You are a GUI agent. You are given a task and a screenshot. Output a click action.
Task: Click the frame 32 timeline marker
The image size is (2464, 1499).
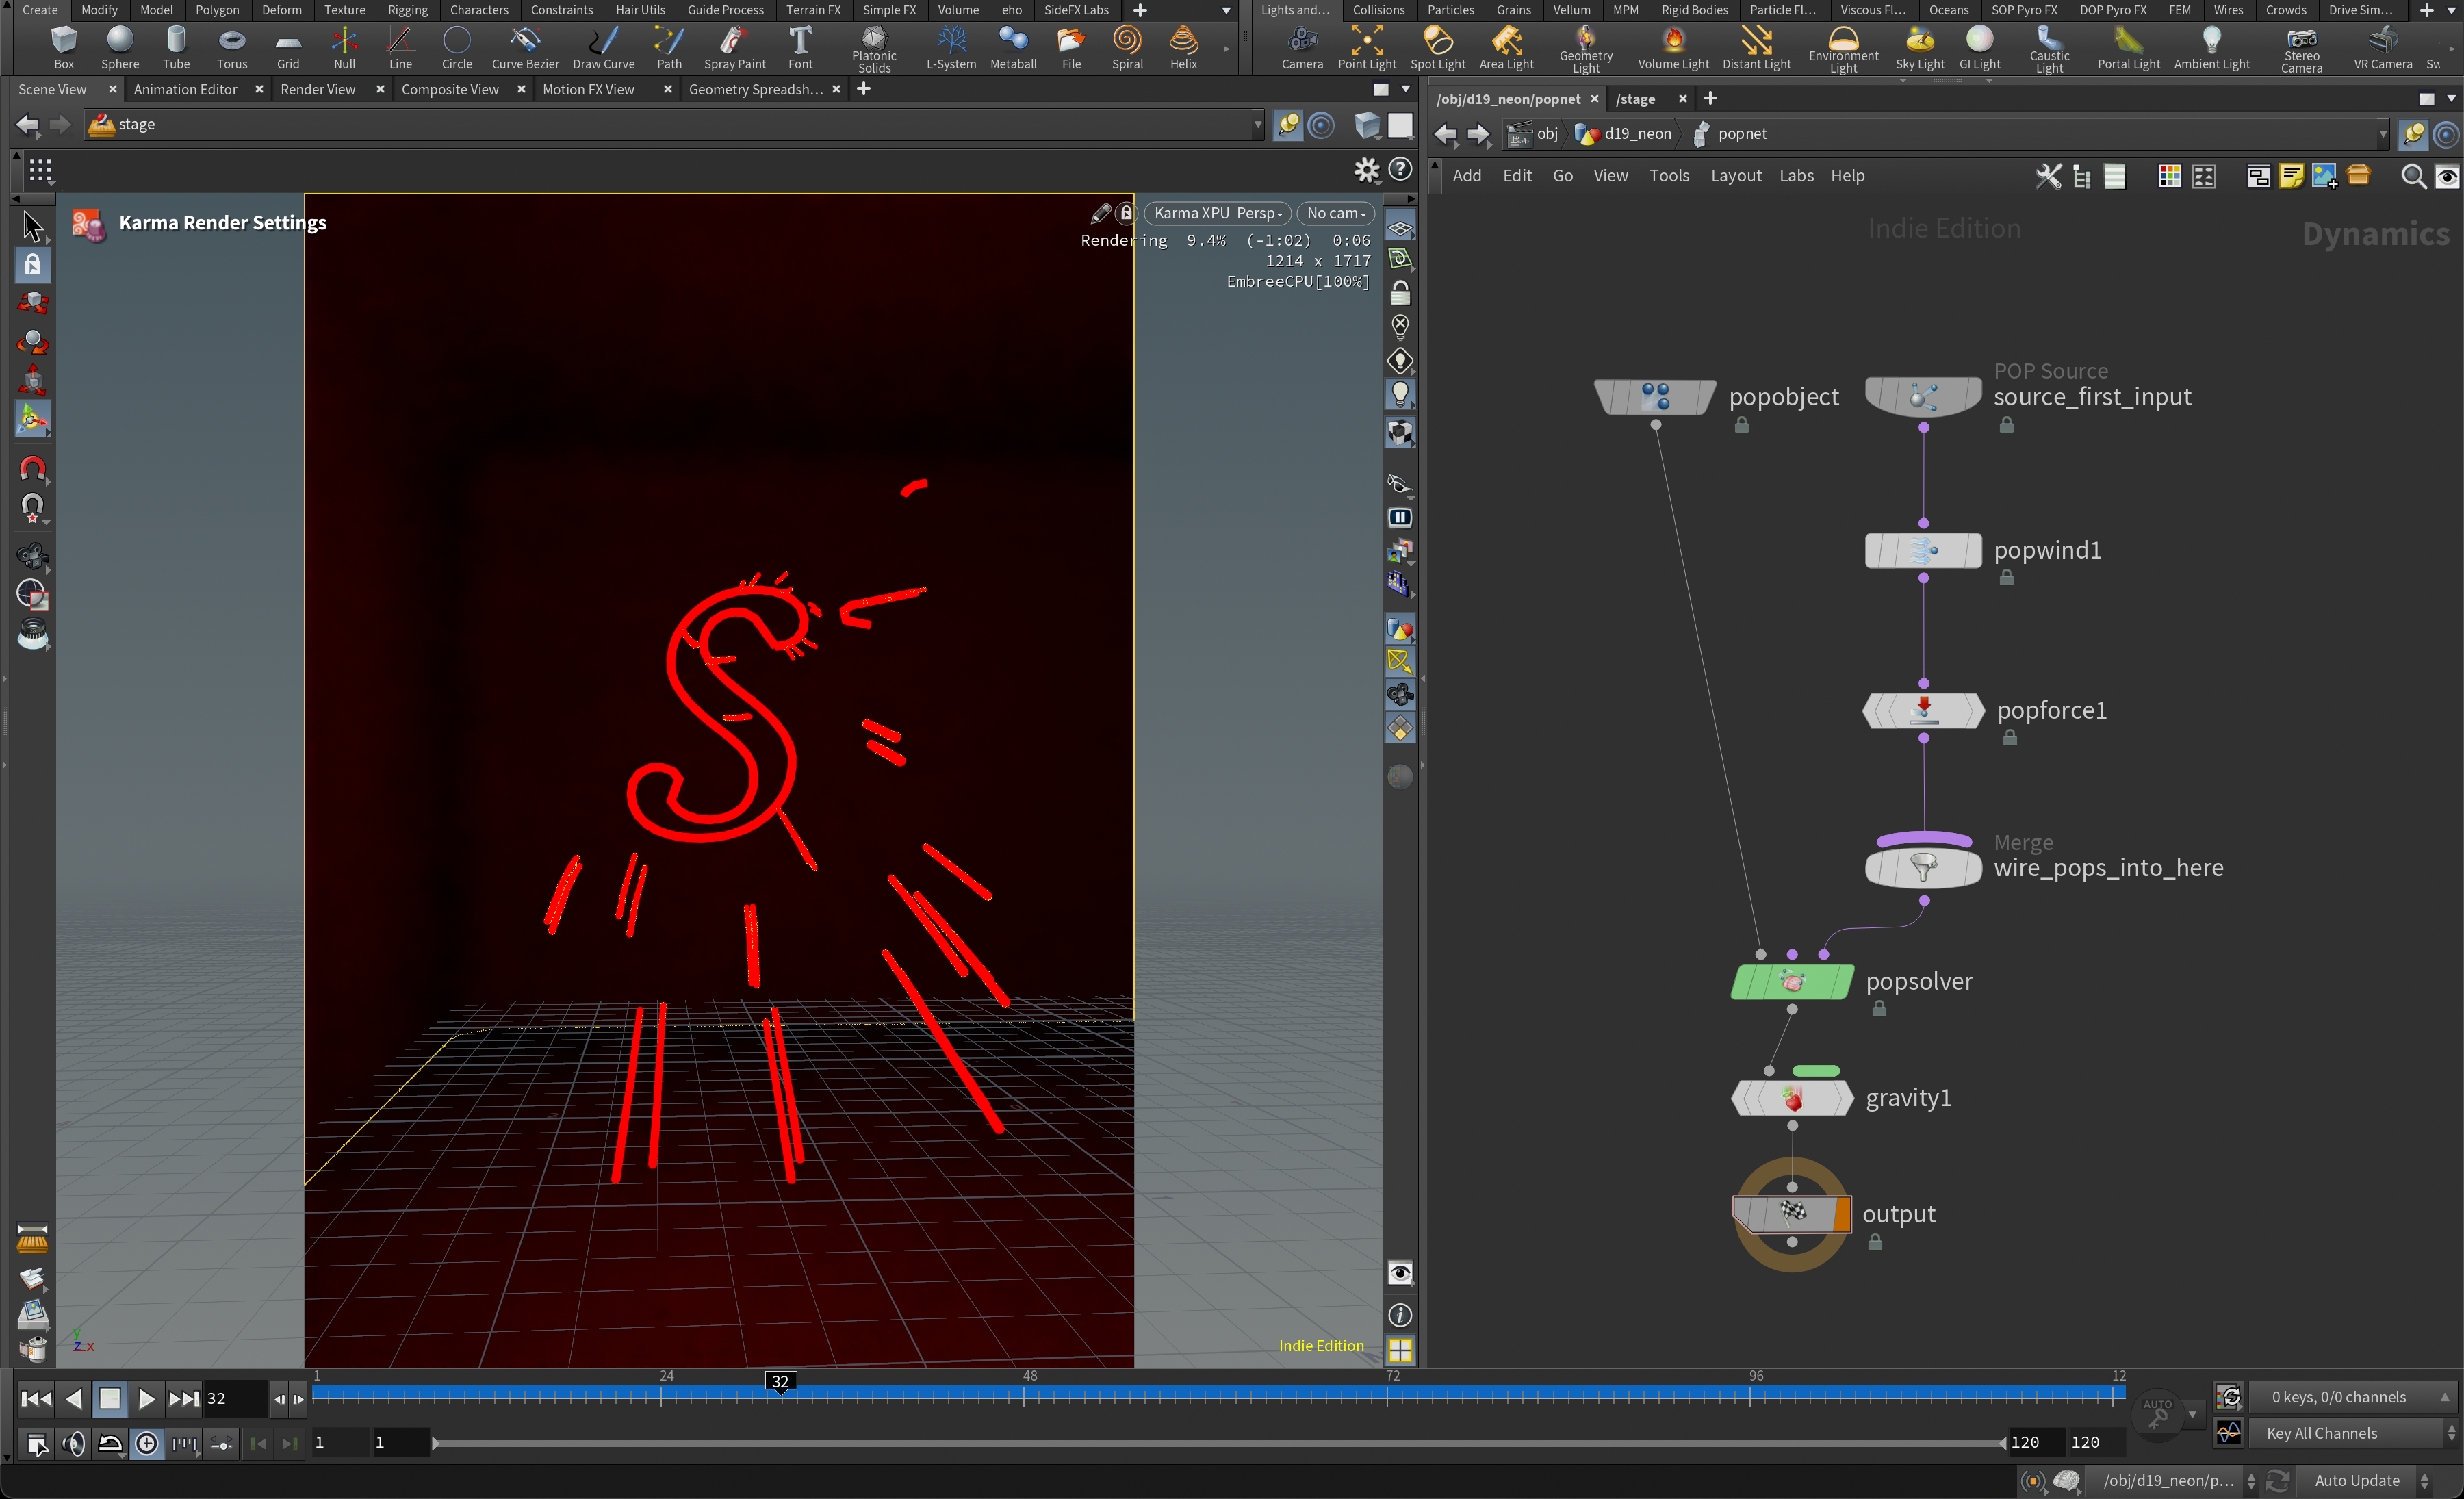780,1381
